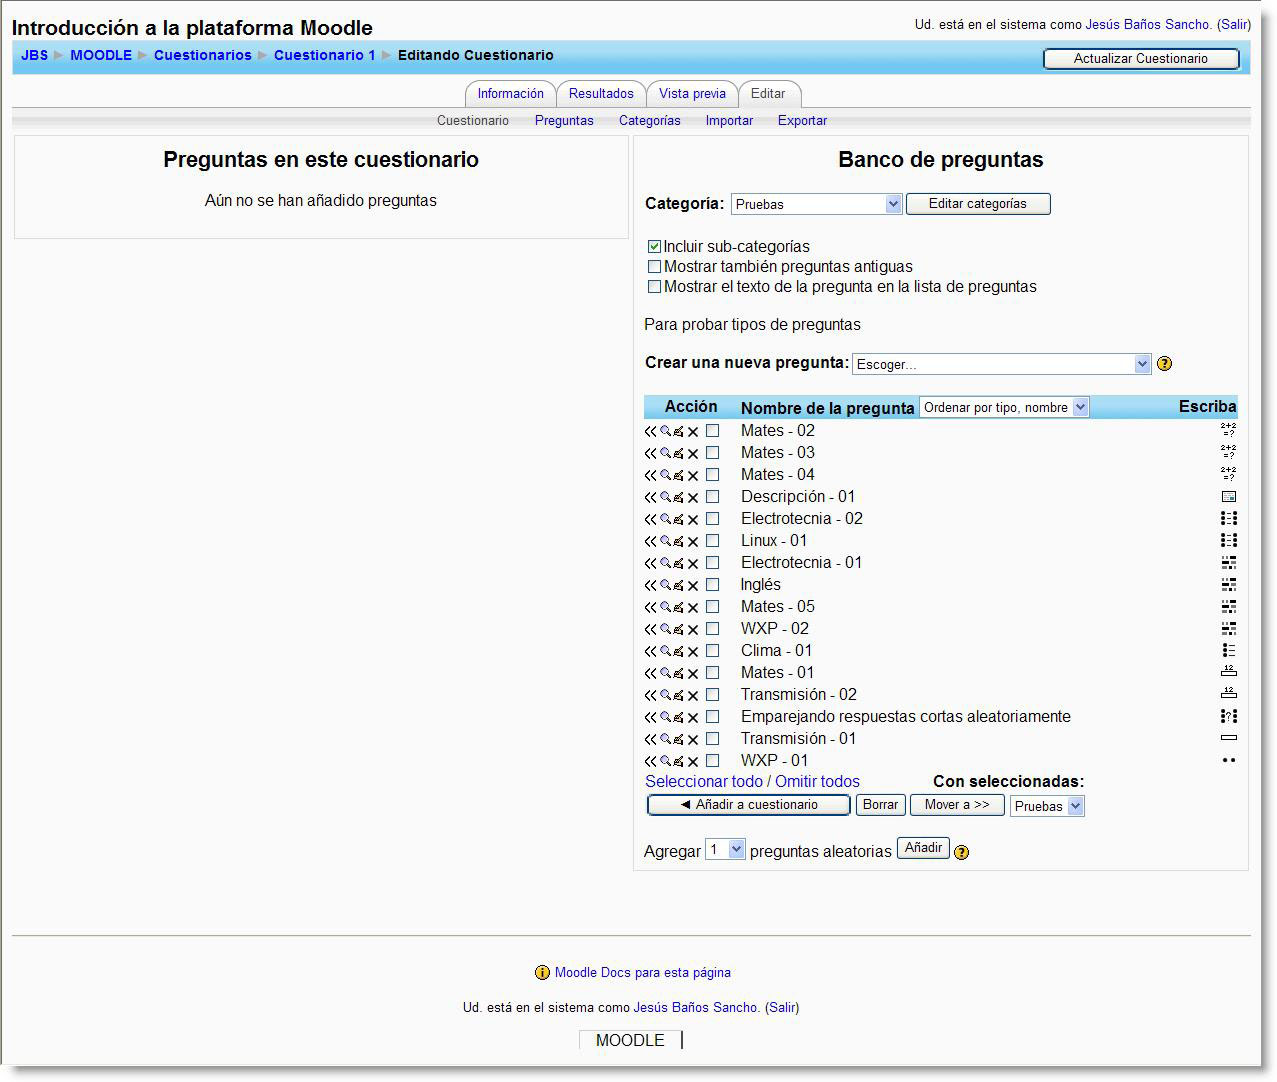Preview the Descripción - 01 question with magnifier icon
The image size is (1277, 1082).
[665, 497]
